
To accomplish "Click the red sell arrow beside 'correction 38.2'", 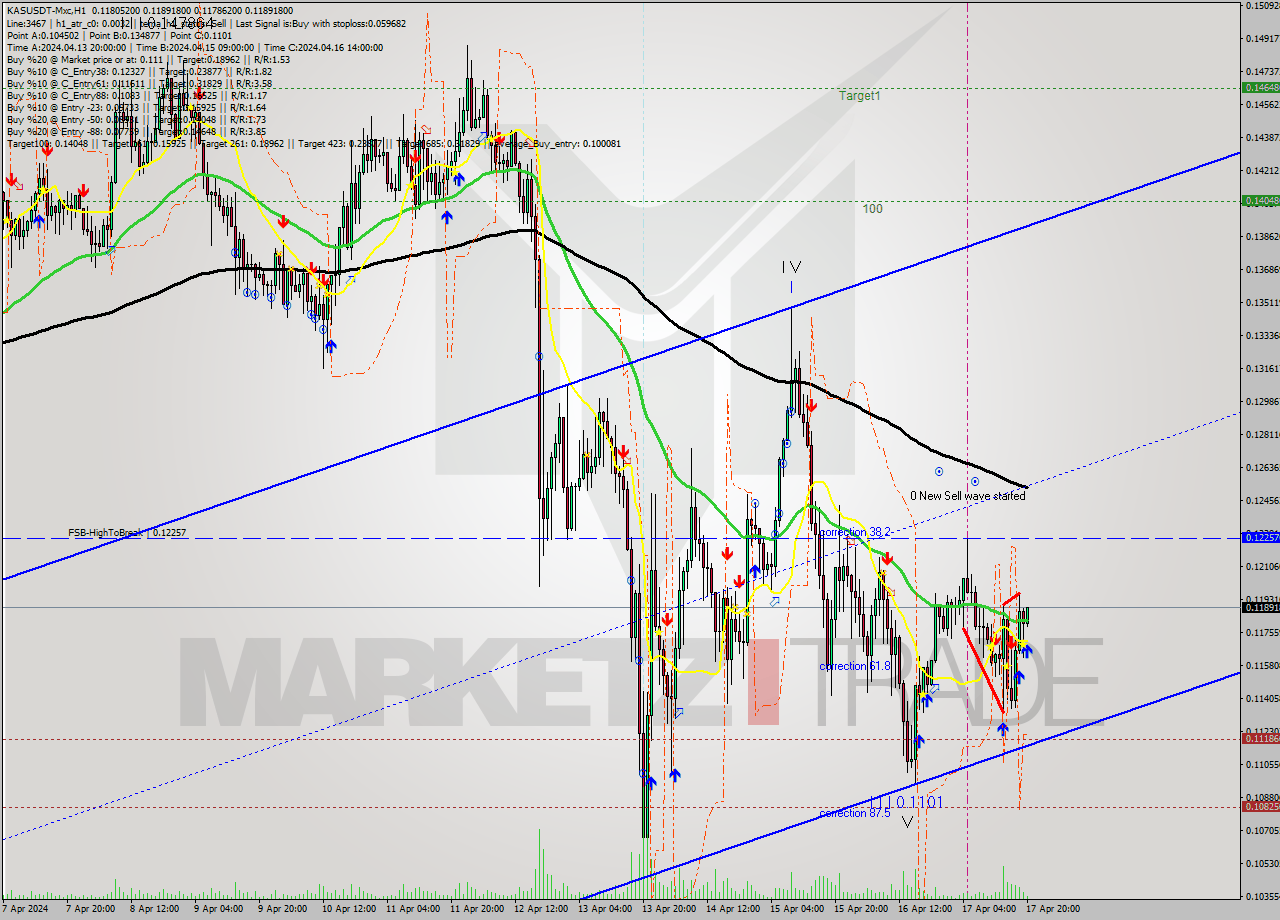I will pyautogui.click(x=886, y=558).
